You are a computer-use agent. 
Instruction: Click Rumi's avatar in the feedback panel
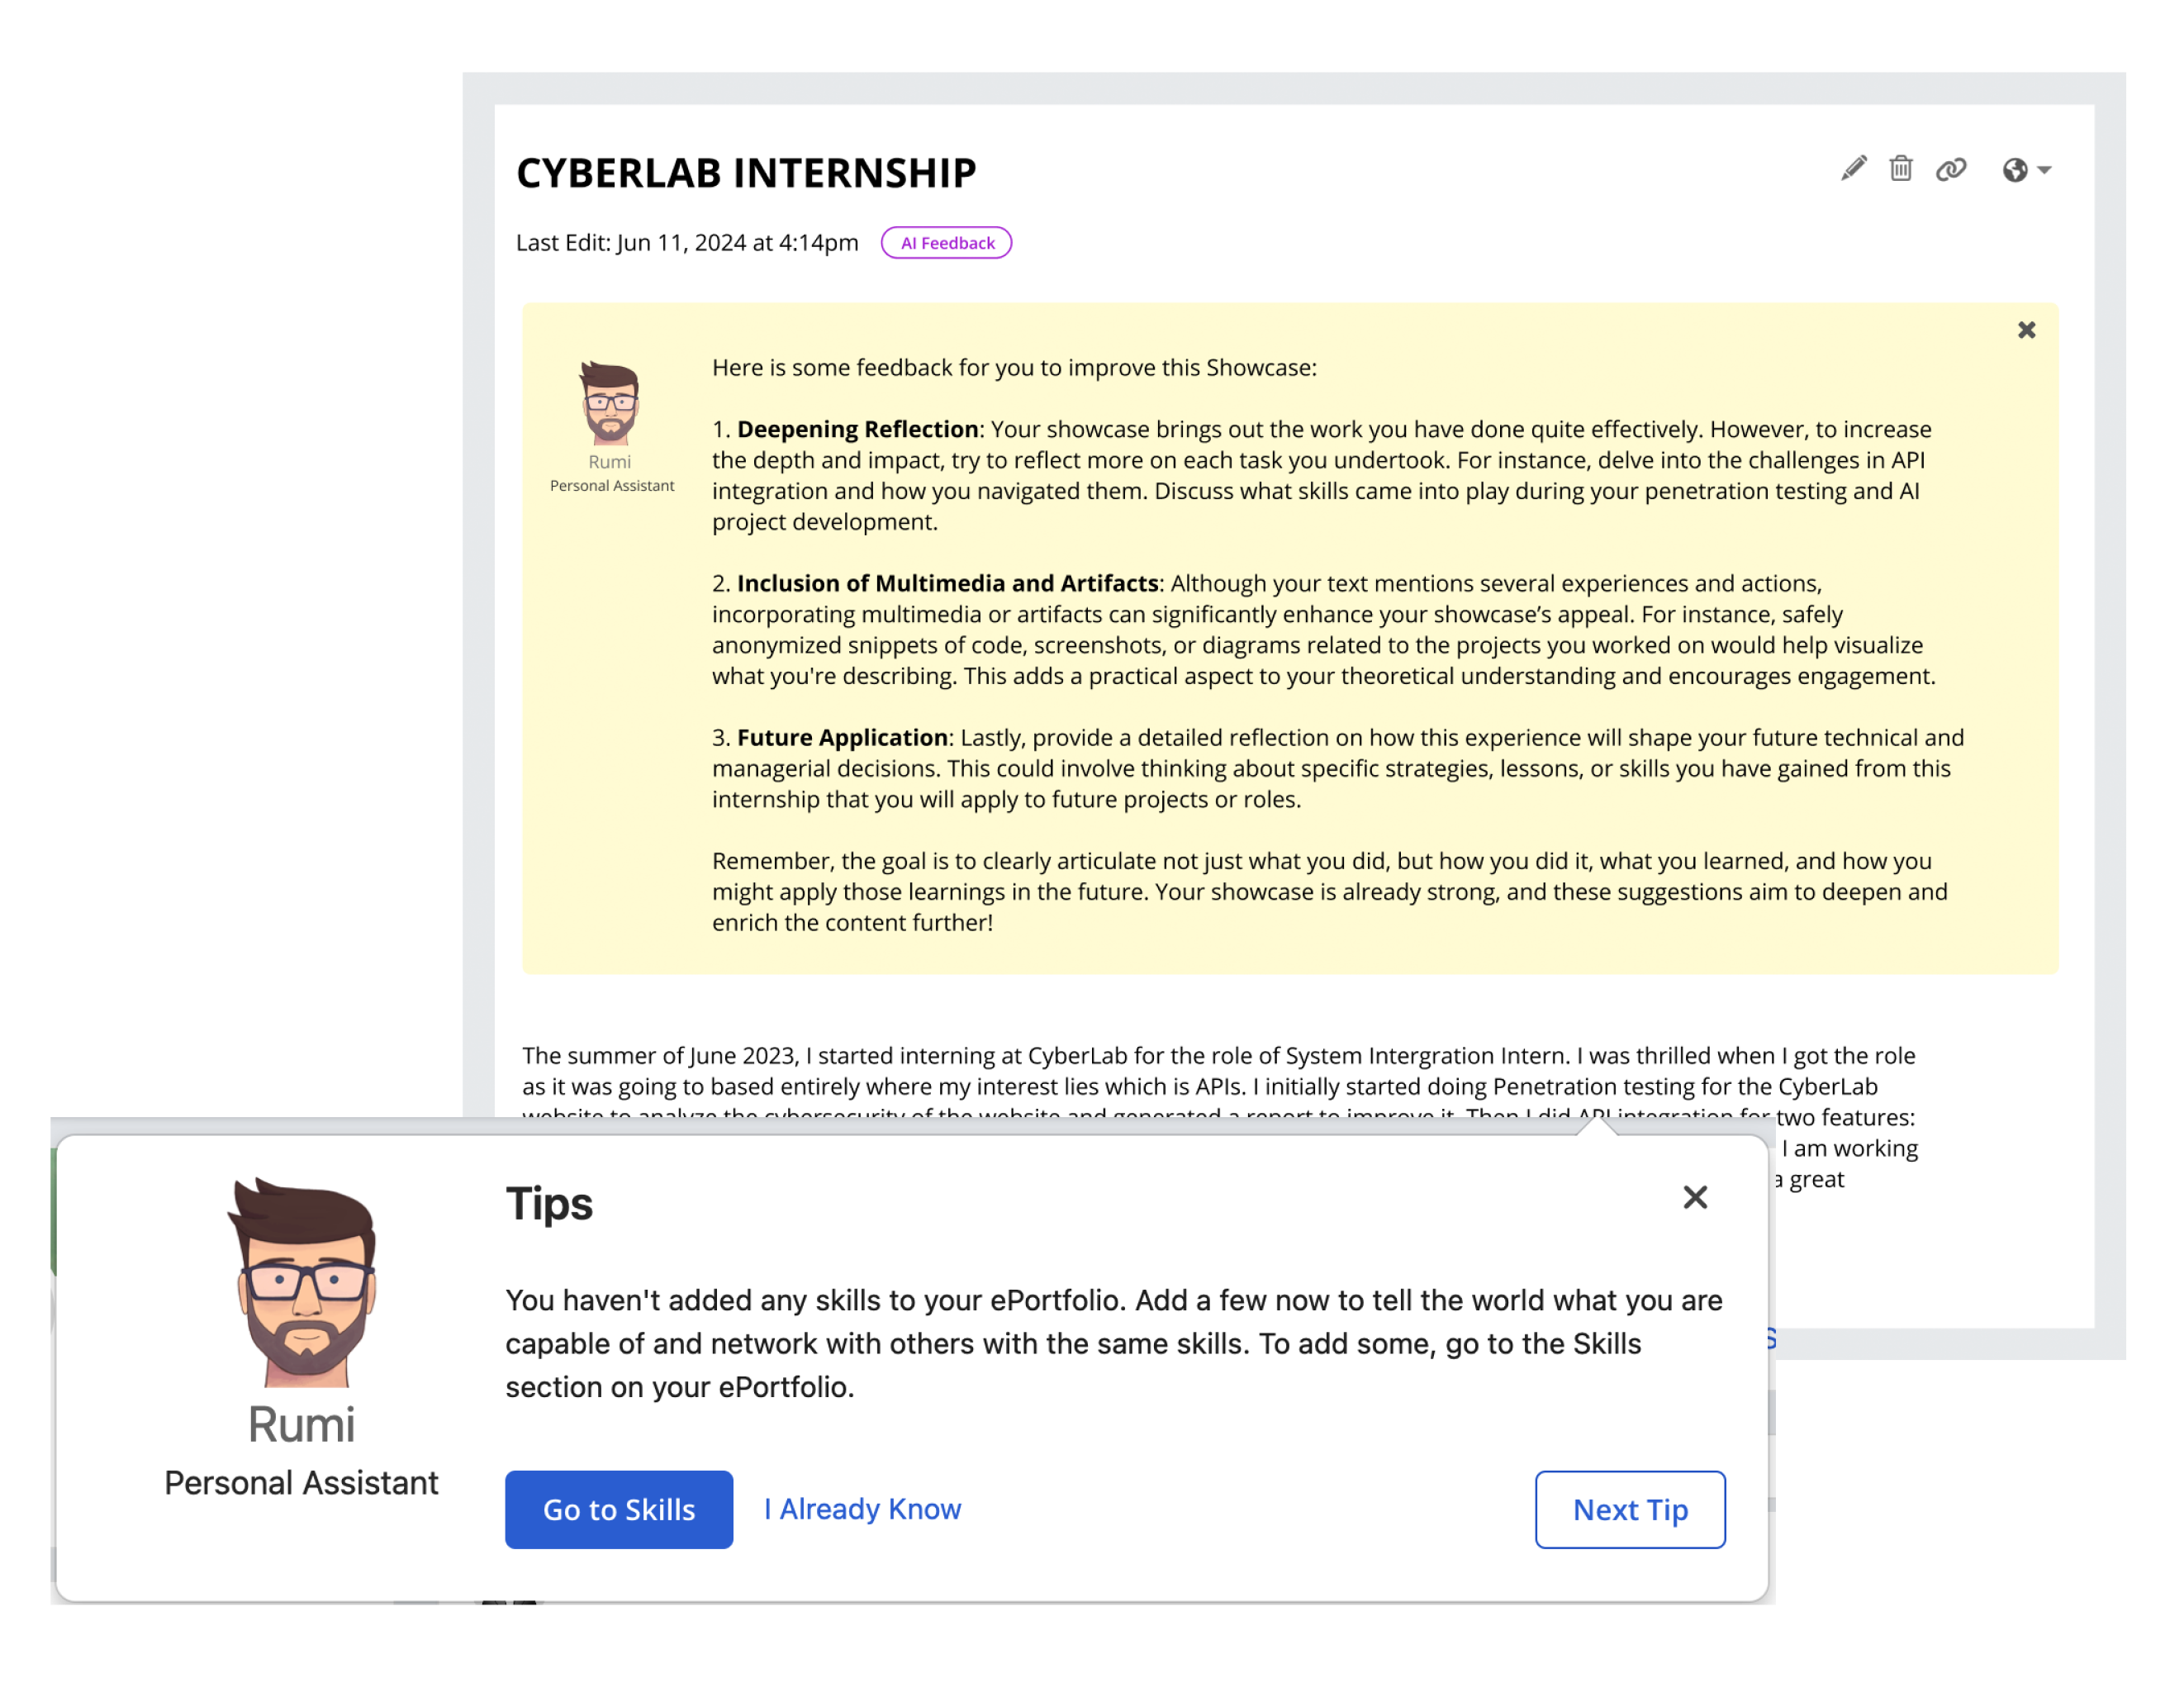[x=610, y=403]
